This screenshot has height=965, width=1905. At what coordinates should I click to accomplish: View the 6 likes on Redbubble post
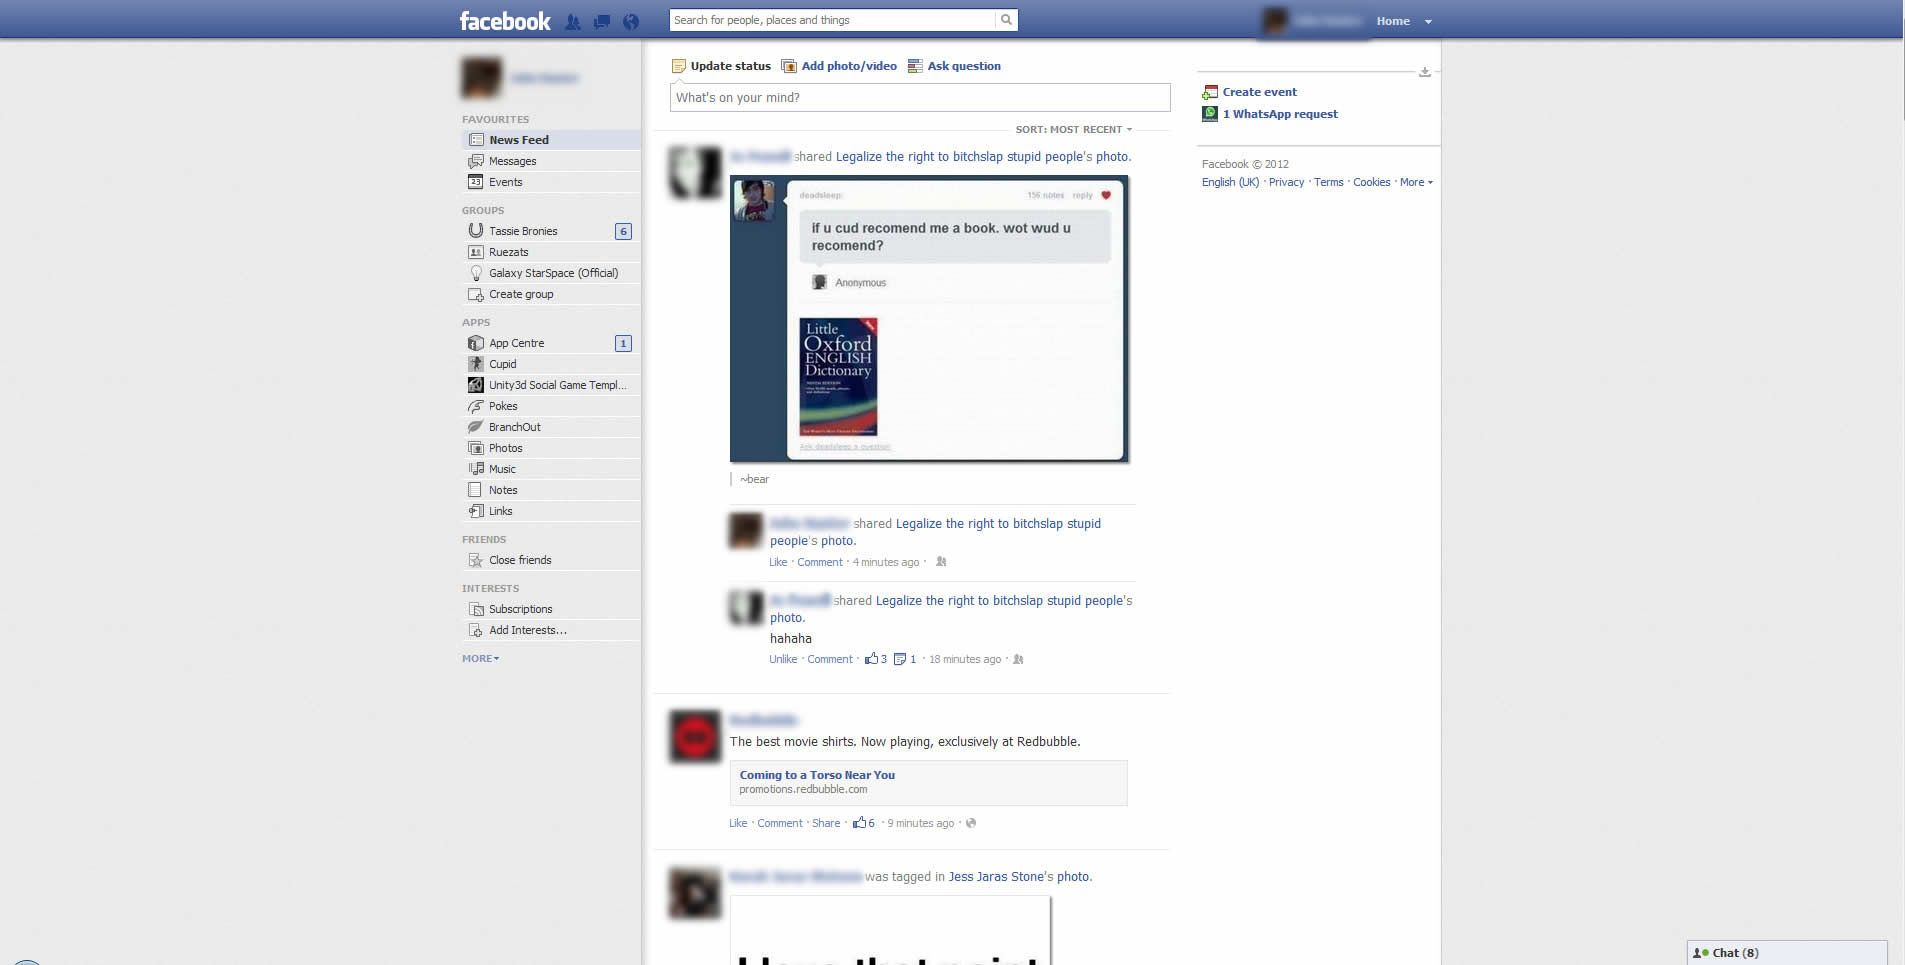point(864,823)
